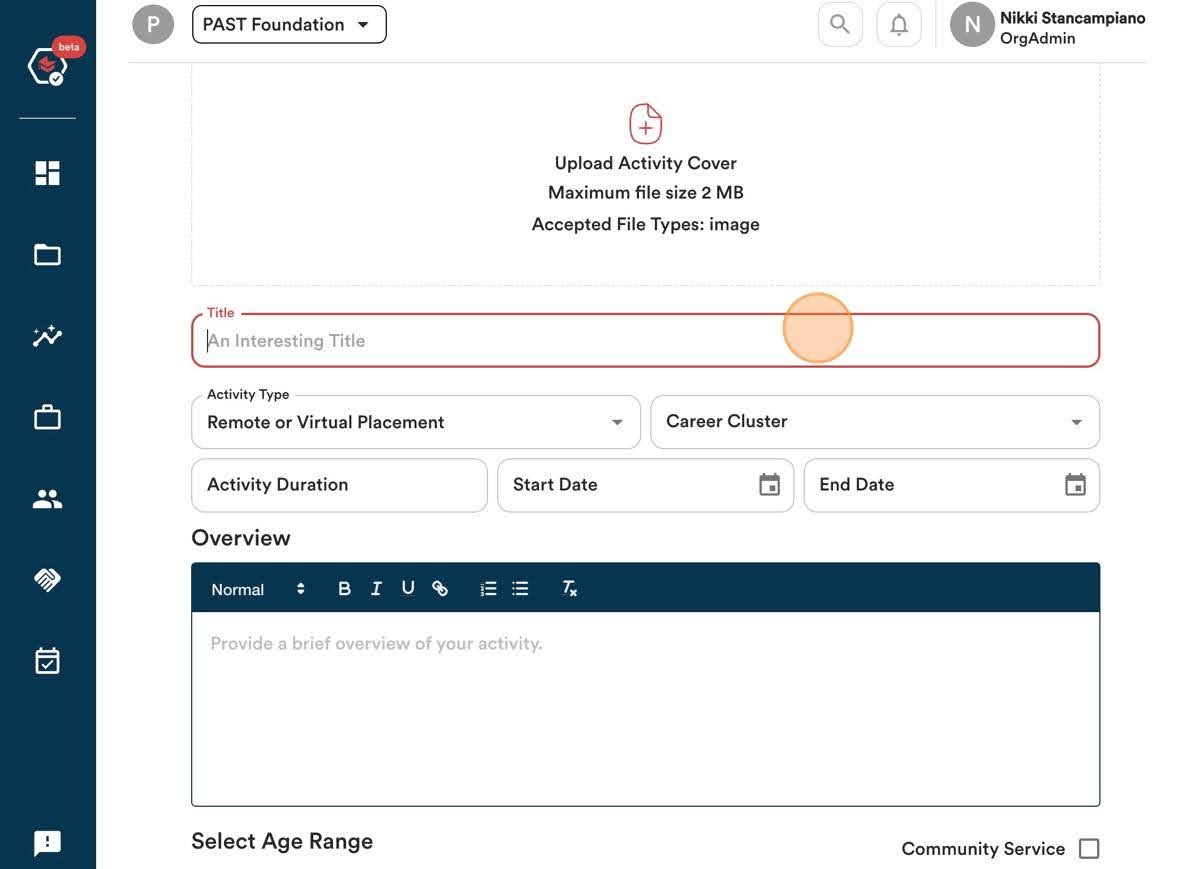
Task: Open the Start Date calendar picker icon
Action: [769, 485]
